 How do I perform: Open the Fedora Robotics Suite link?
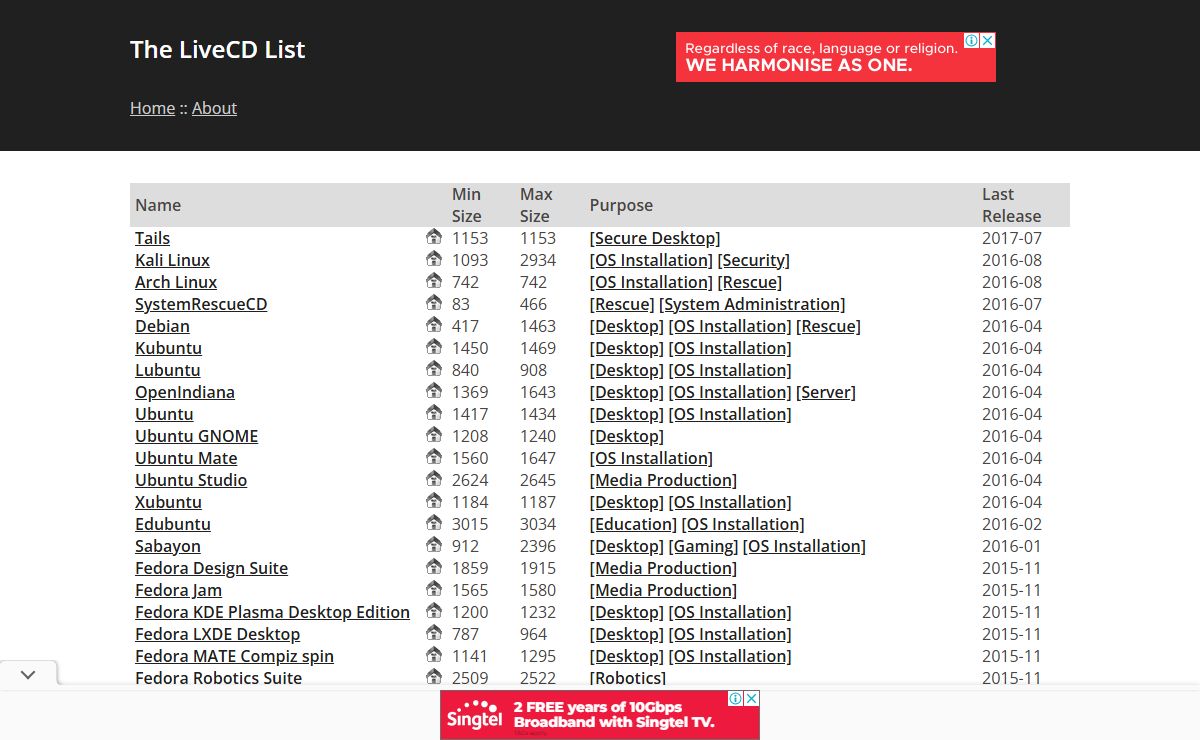(218, 678)
